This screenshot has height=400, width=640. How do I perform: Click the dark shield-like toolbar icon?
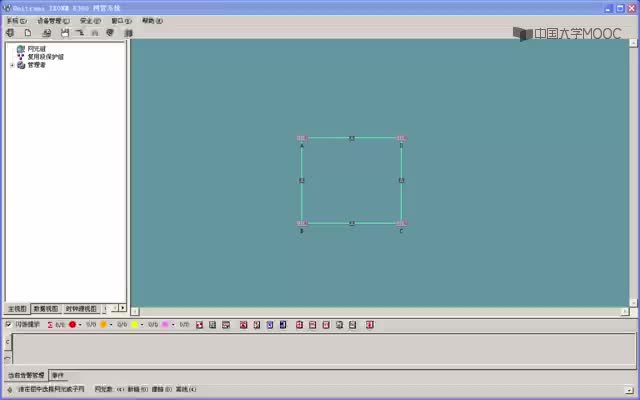pyautogui.click(x=110, y=33)
